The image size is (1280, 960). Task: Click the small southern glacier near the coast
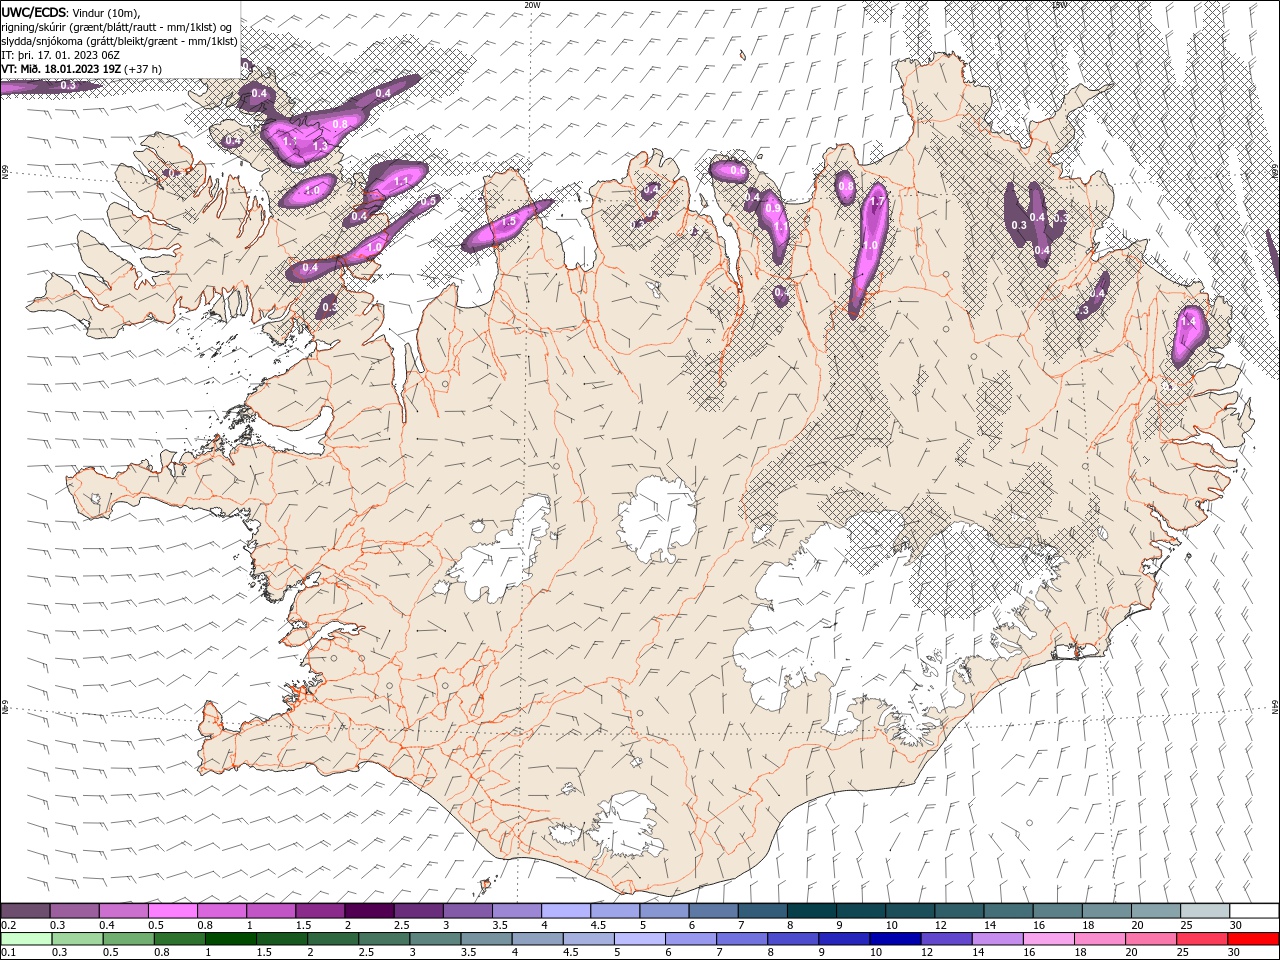tap(628, 825)
